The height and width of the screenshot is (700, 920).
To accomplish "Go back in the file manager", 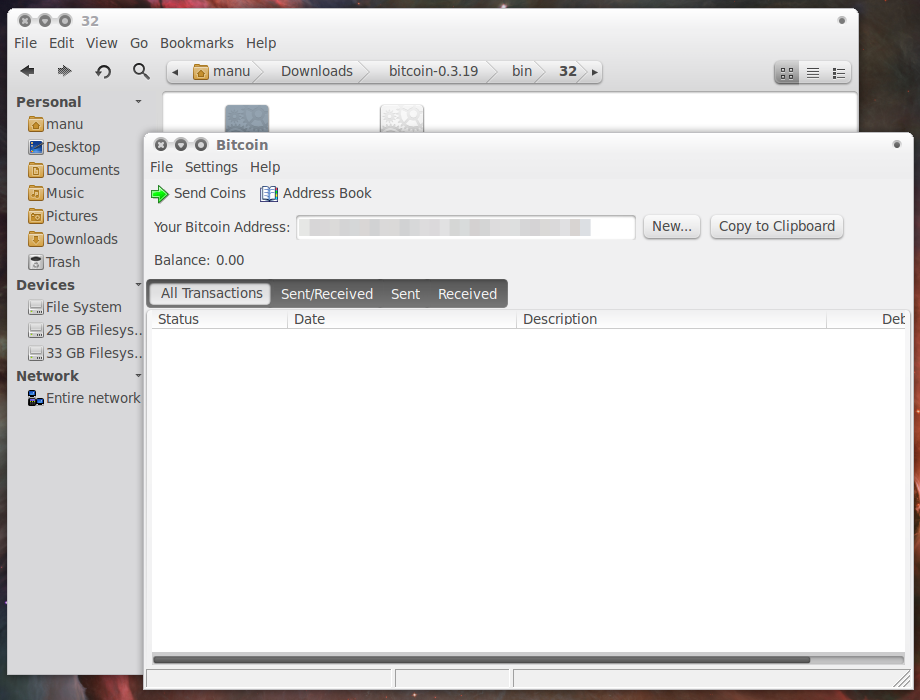I will coord(27,71).
